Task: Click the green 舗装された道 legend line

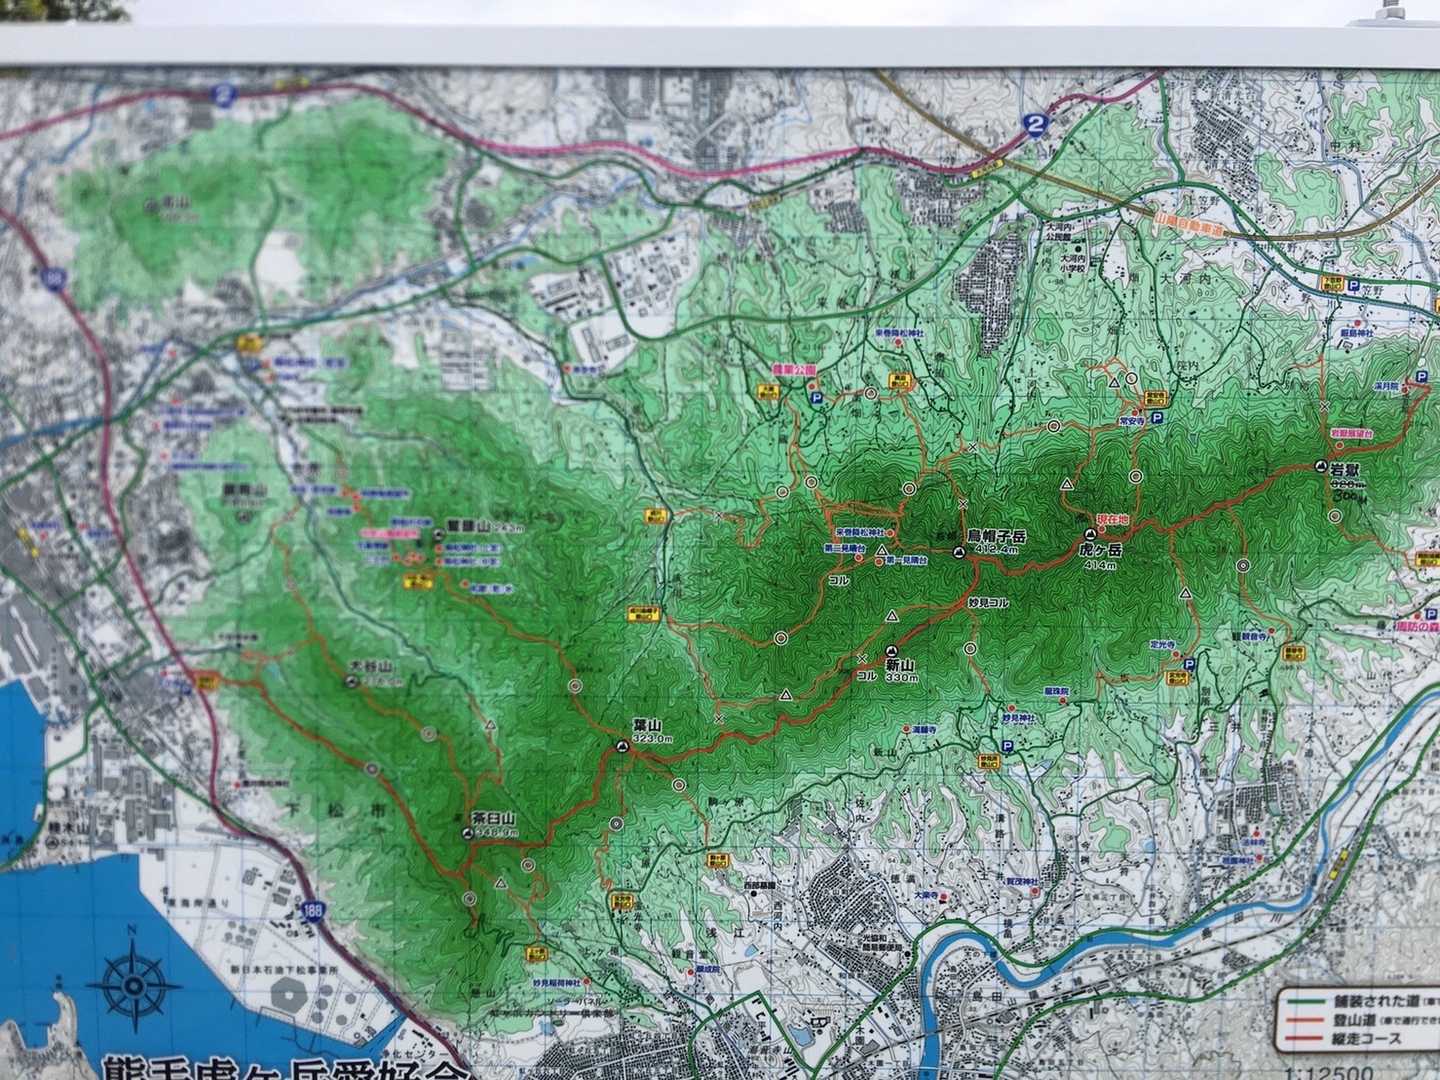Action: [1305, 1000]
